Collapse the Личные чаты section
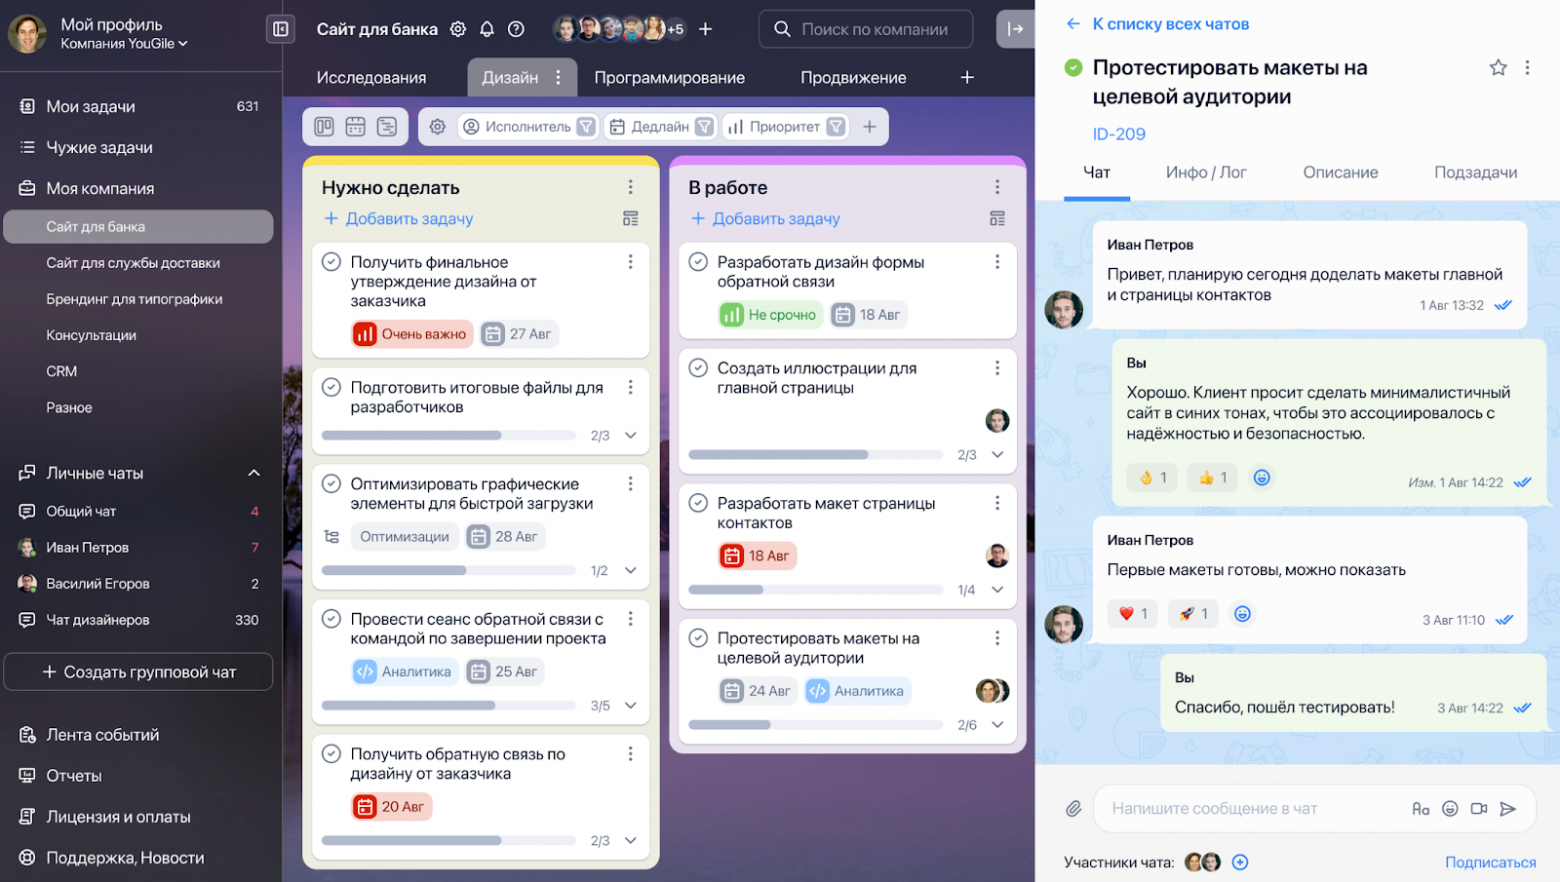The height and width of the screenshot is (882, 1560). [x=254, y=473]
